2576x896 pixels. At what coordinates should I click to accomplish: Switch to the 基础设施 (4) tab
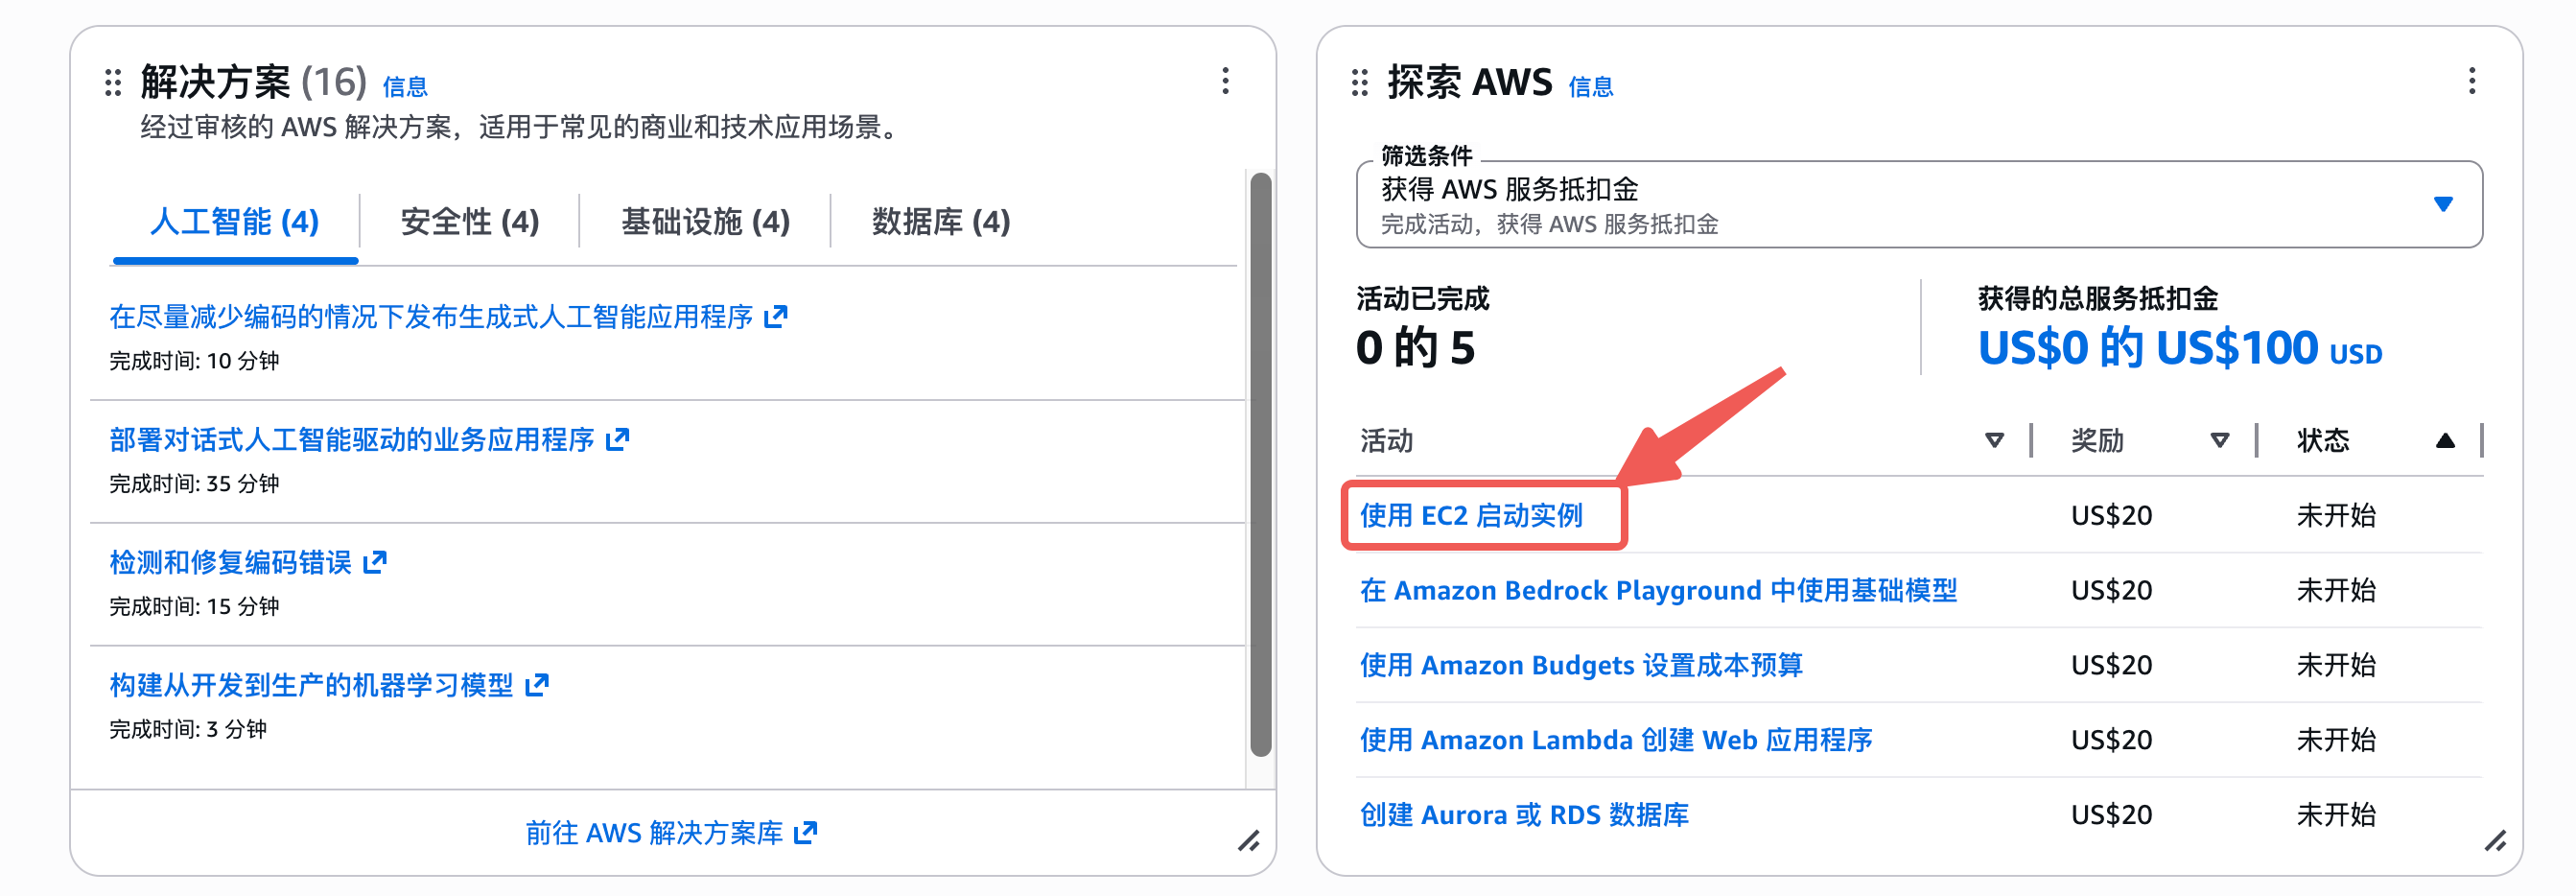(705, 221)
